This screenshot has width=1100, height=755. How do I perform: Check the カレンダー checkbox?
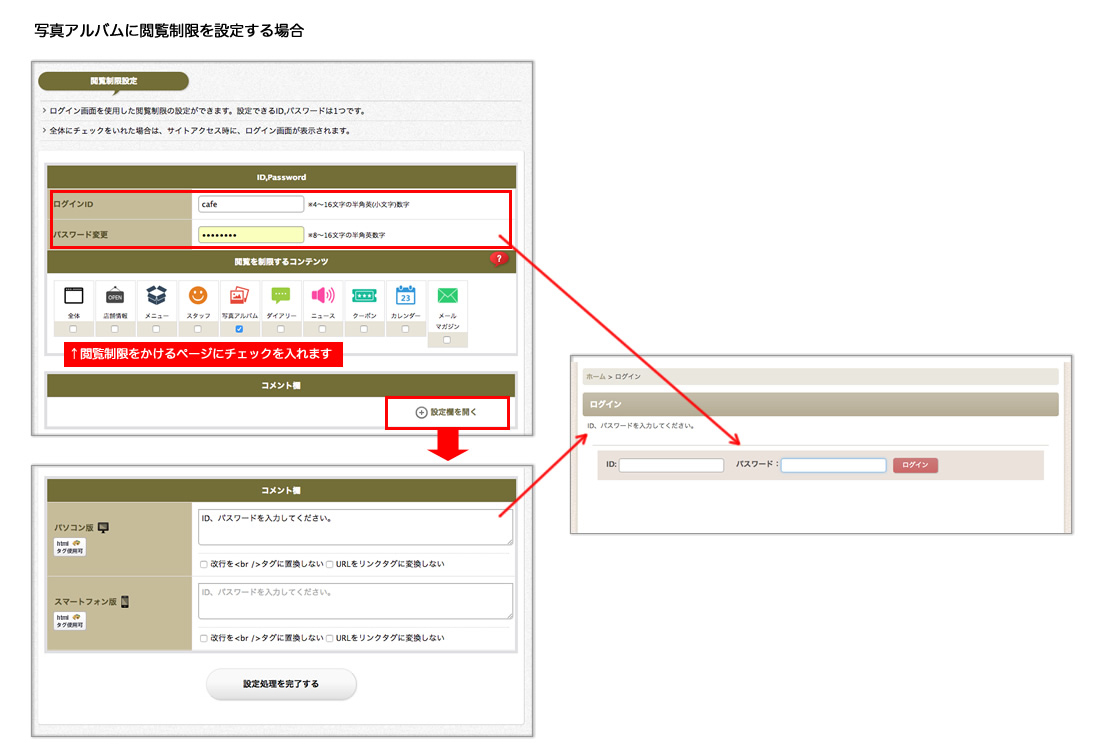(x=405, y=329)
